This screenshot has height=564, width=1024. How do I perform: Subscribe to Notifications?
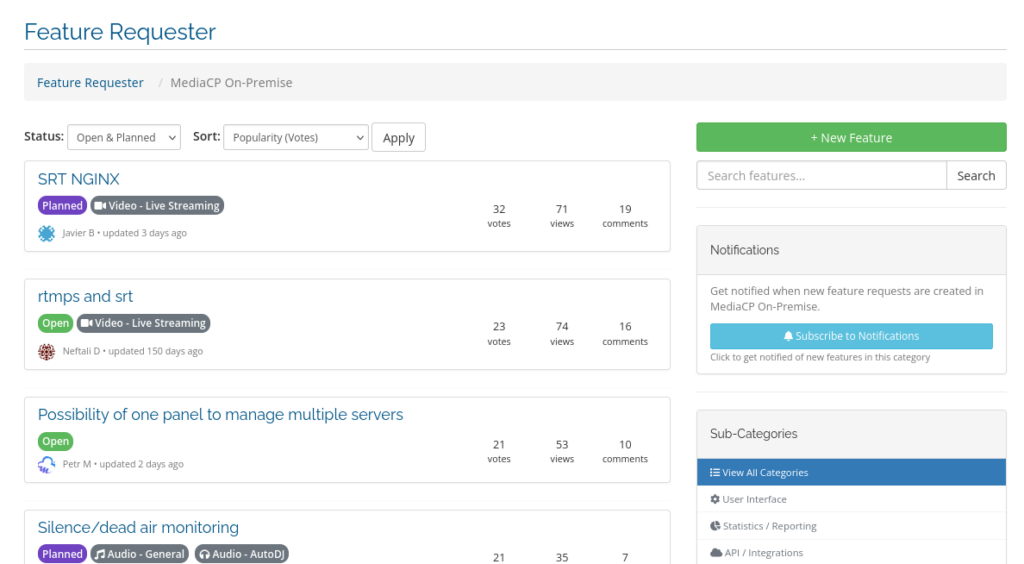(x=851, y=336)
